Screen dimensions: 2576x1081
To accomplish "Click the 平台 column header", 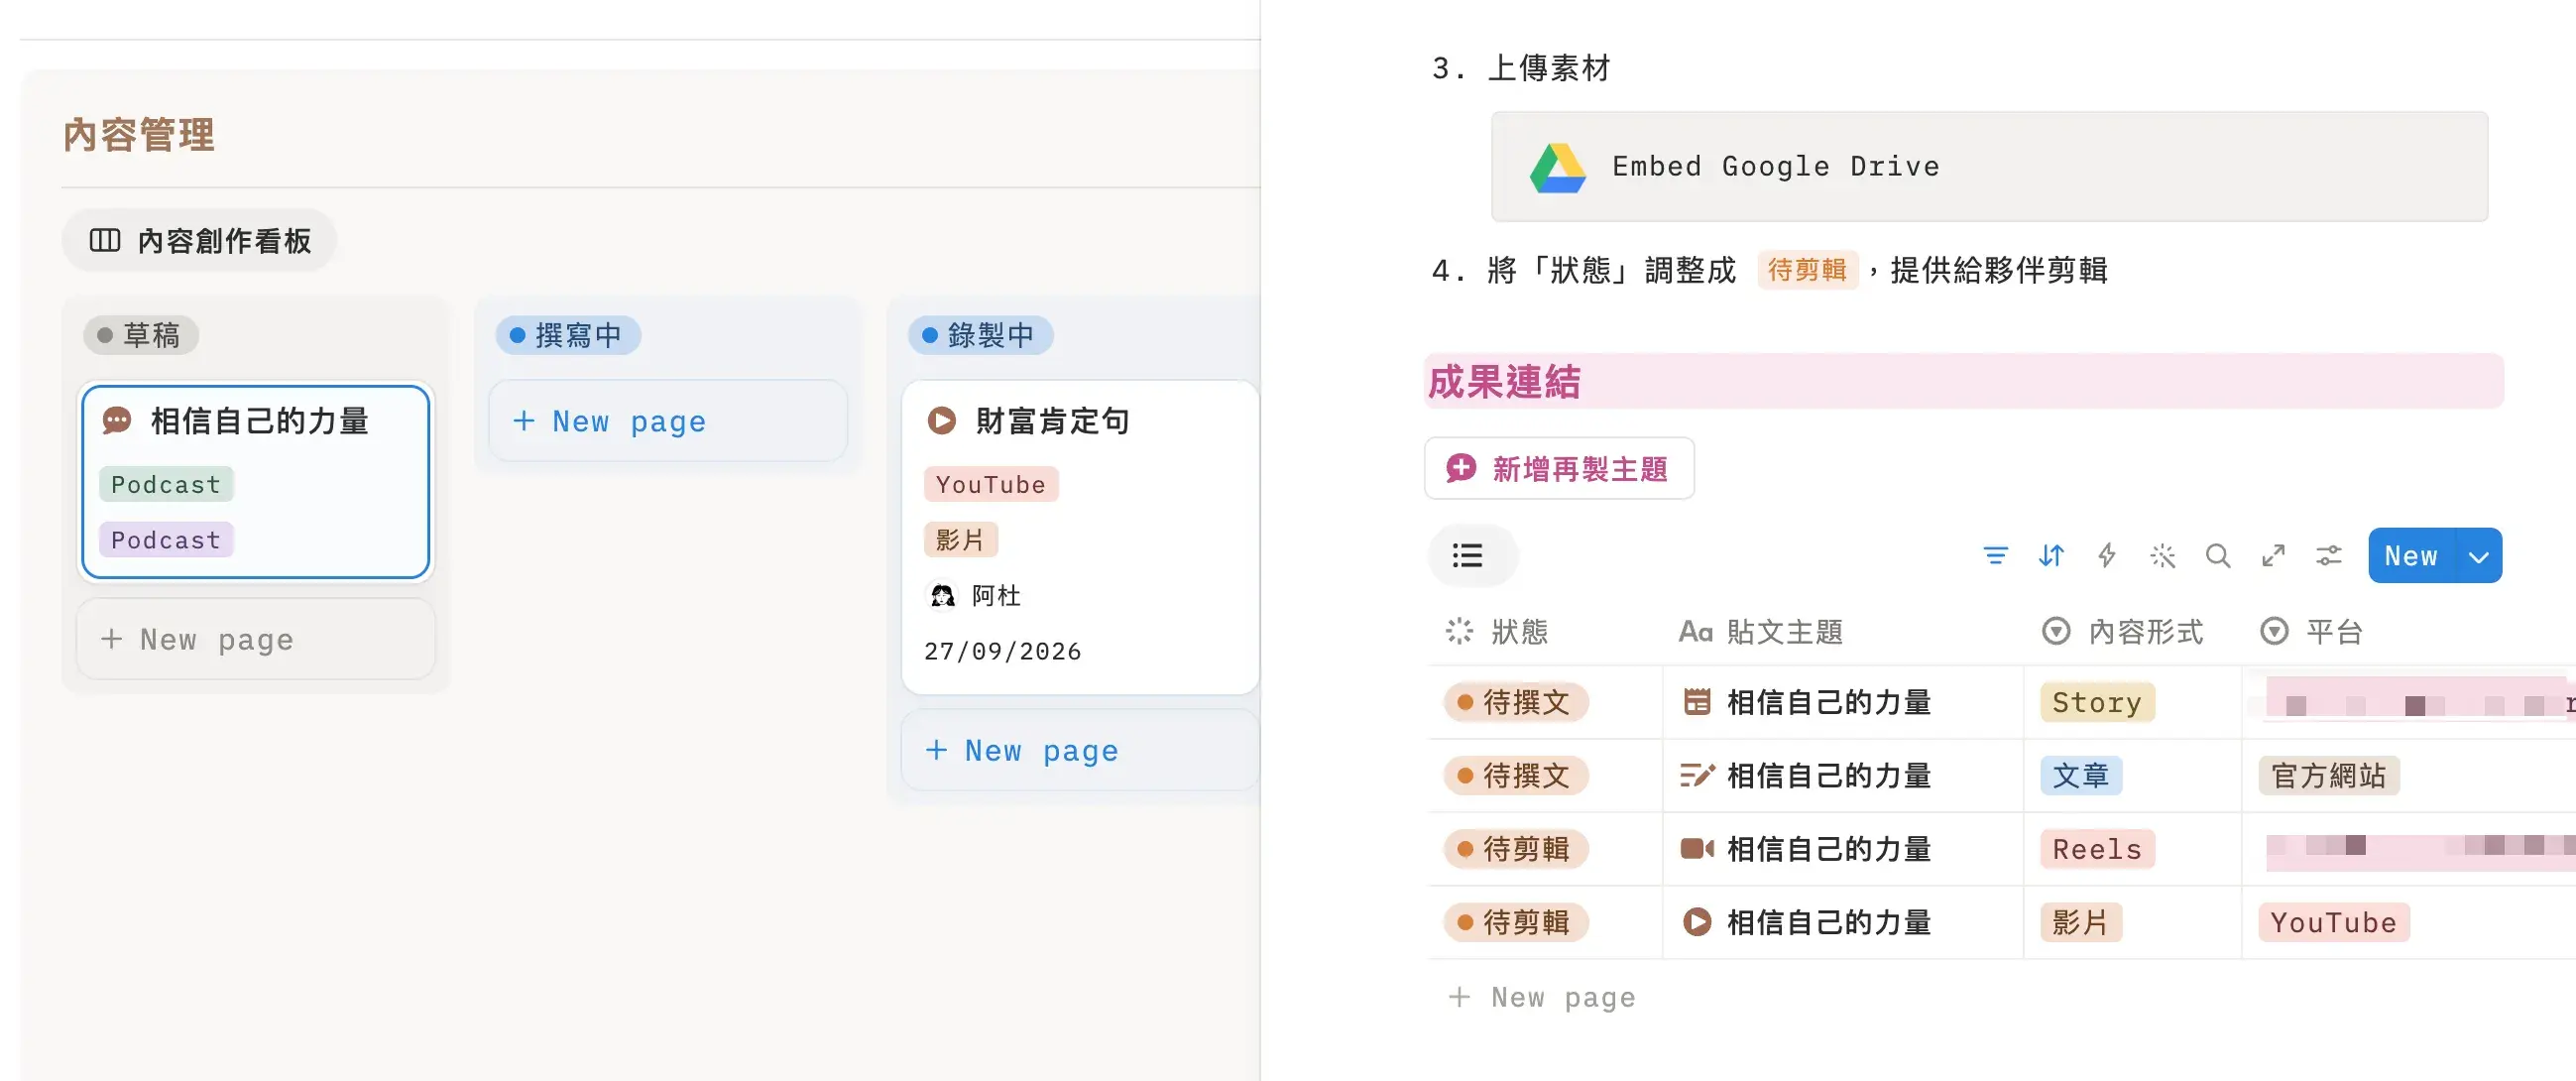I will [2310, 631].
